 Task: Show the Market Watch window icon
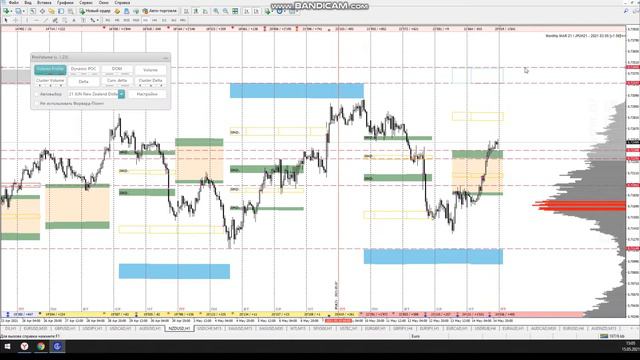click(x=33, y=11)
